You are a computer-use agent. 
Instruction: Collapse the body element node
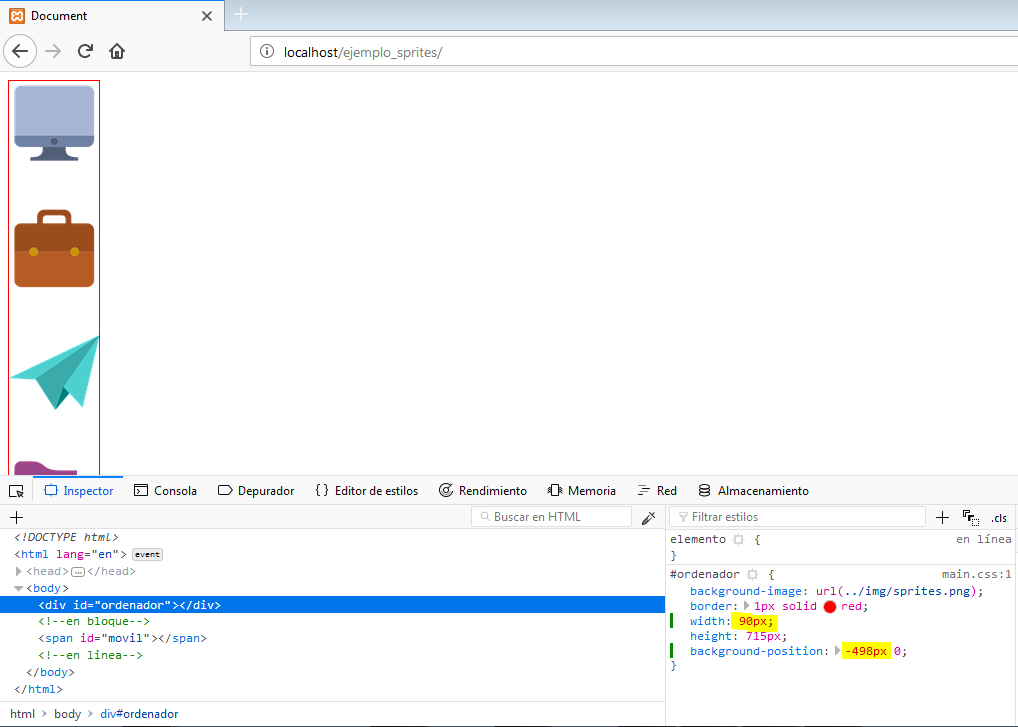point(18,588)
